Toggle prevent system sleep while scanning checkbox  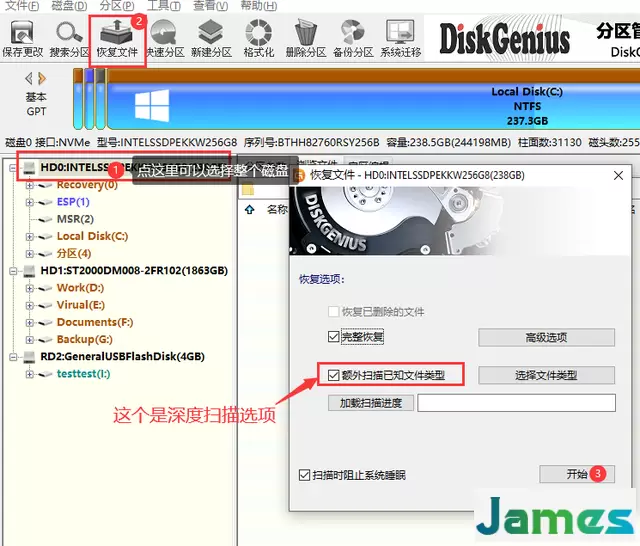tap(304, 475)
